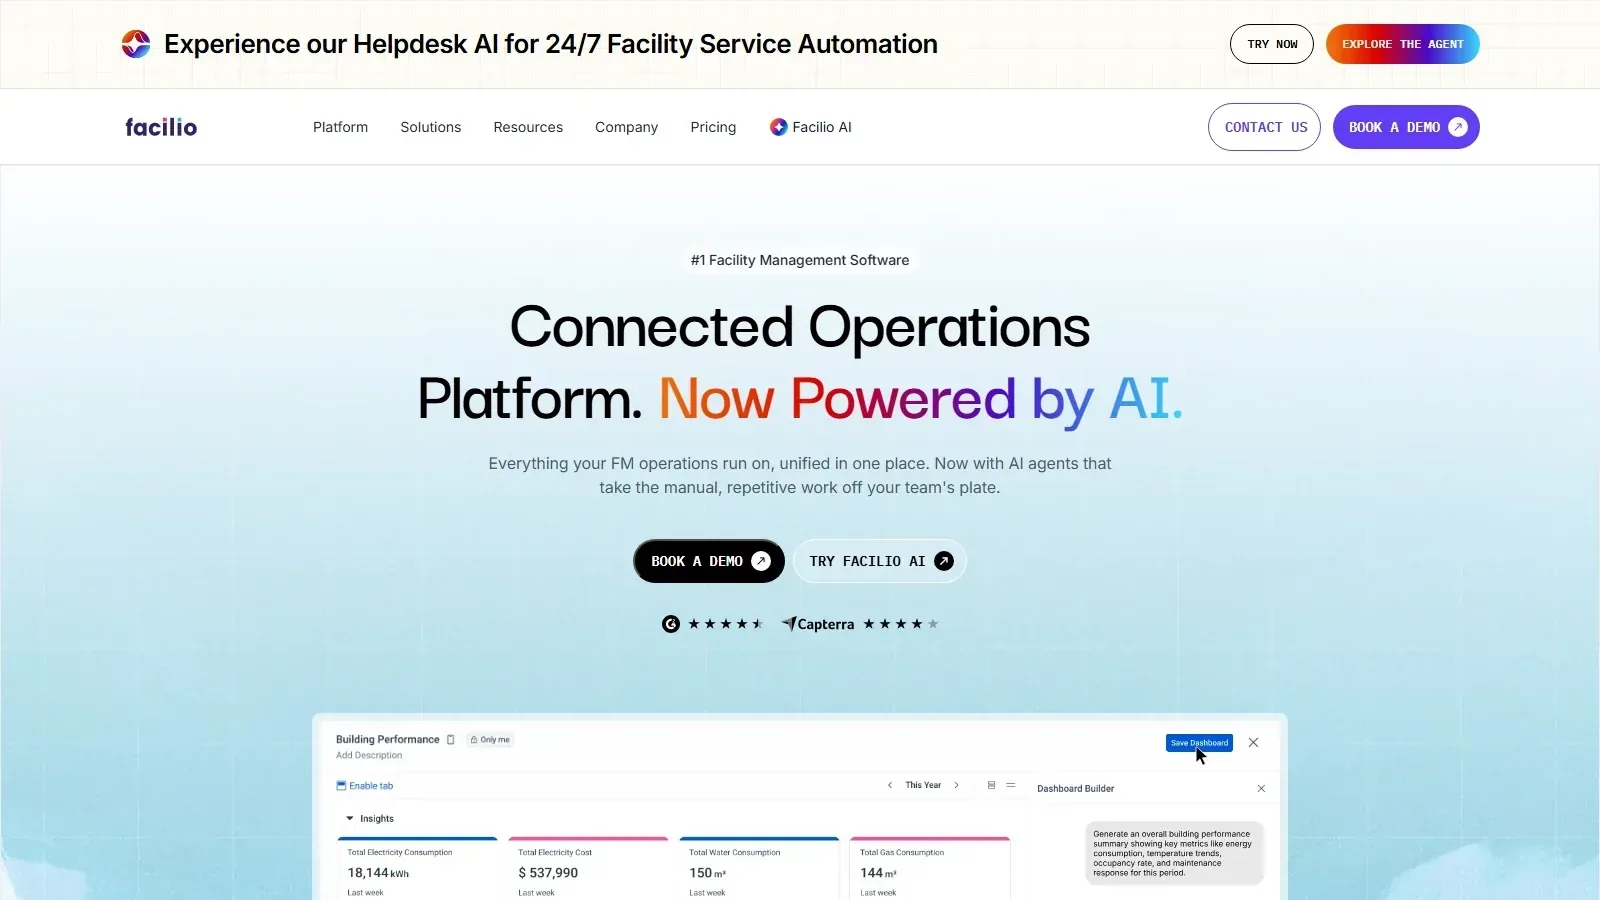
Task: Open the Company menu
Action: (627, 127)
